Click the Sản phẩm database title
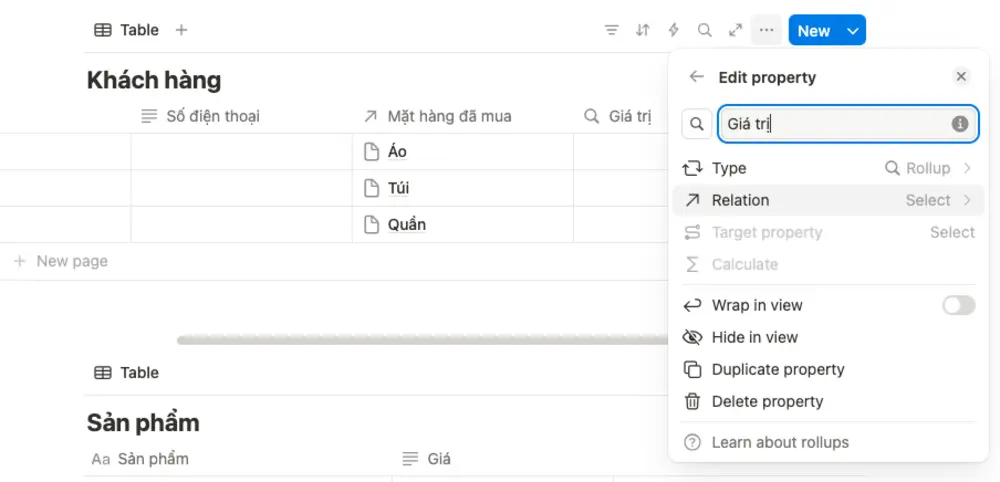The image size is (1000, 482). [x=143, y=423]
